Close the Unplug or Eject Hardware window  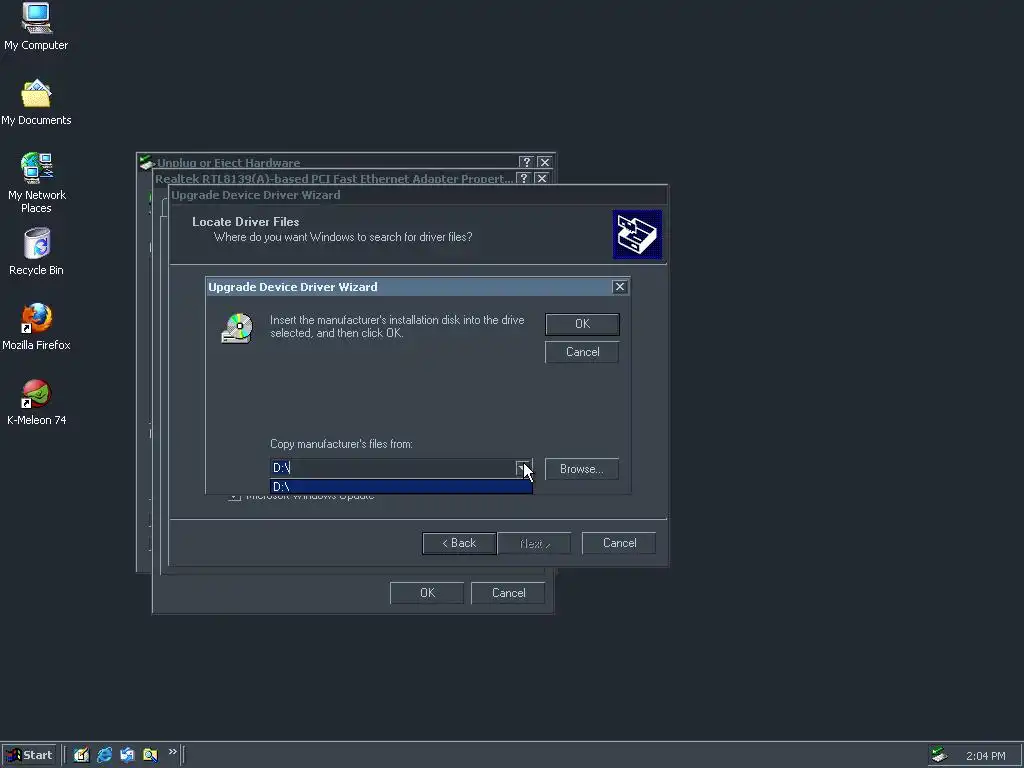545,162
